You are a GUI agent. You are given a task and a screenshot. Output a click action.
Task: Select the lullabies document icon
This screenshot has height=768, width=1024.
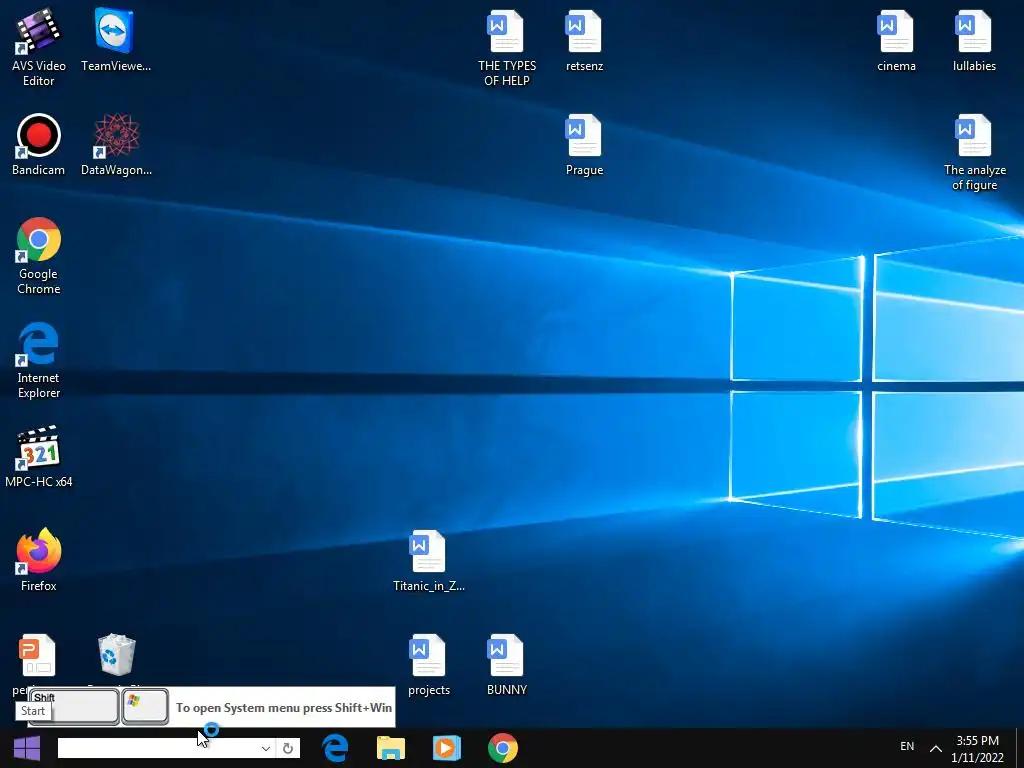click(974, 40)
